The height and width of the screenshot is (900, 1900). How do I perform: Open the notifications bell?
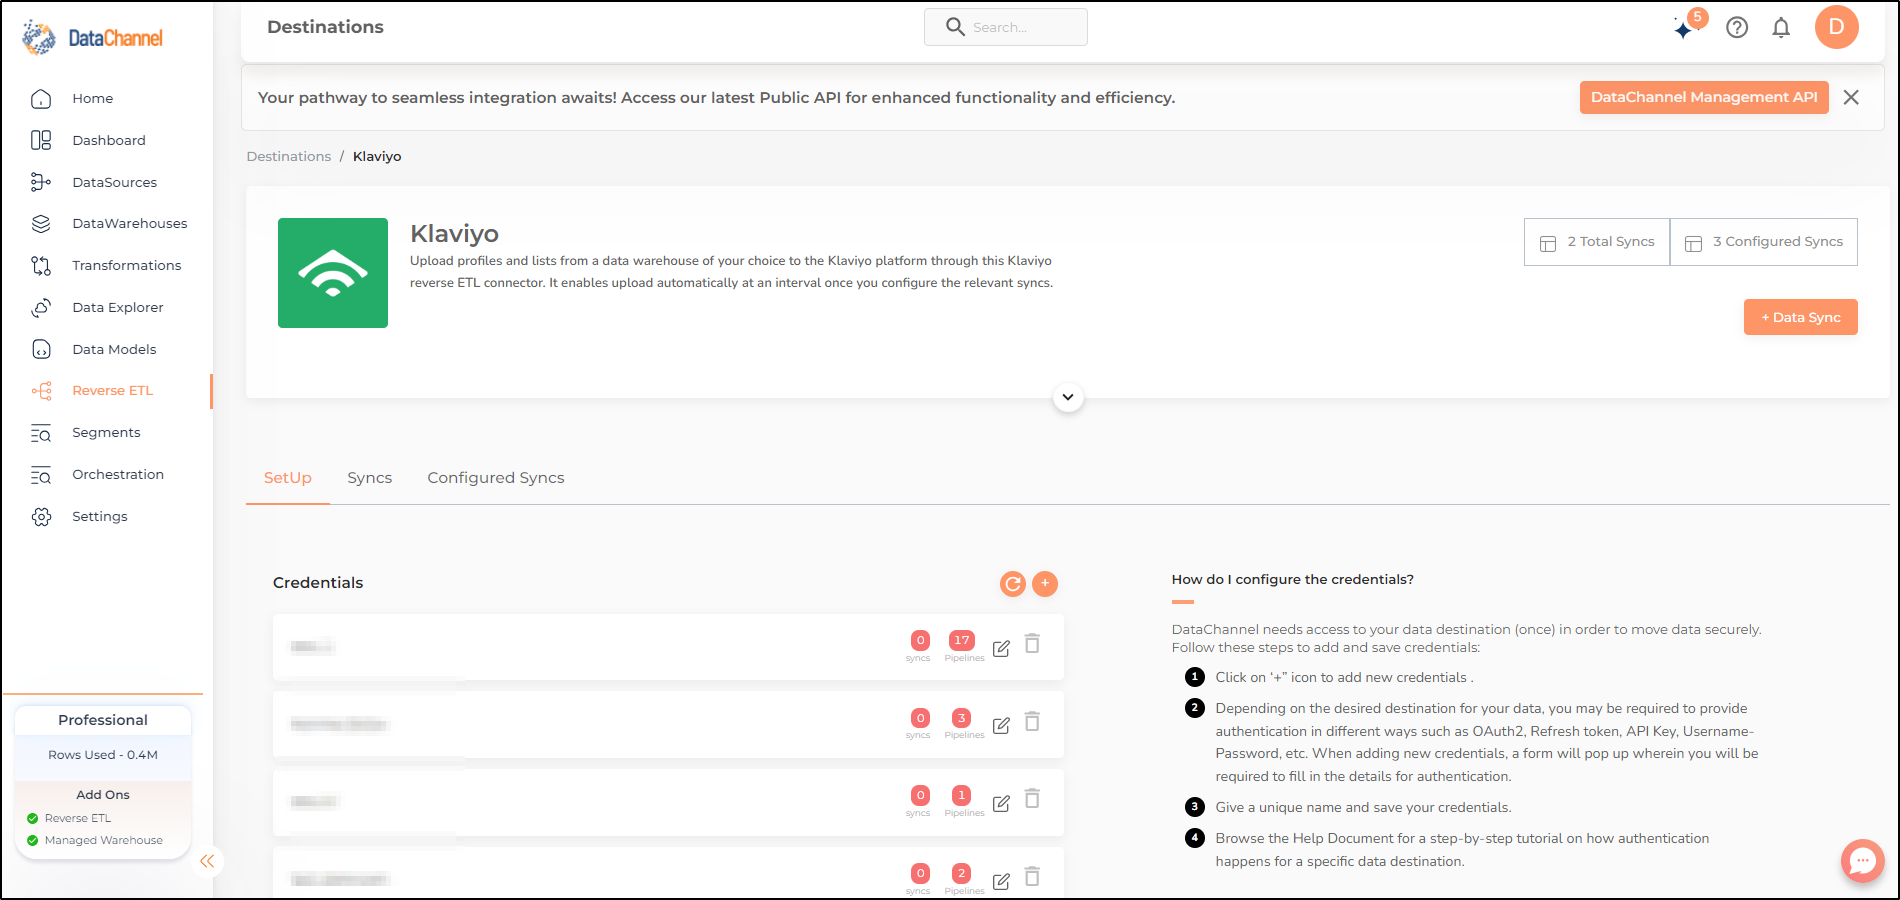coord(1781,28)
